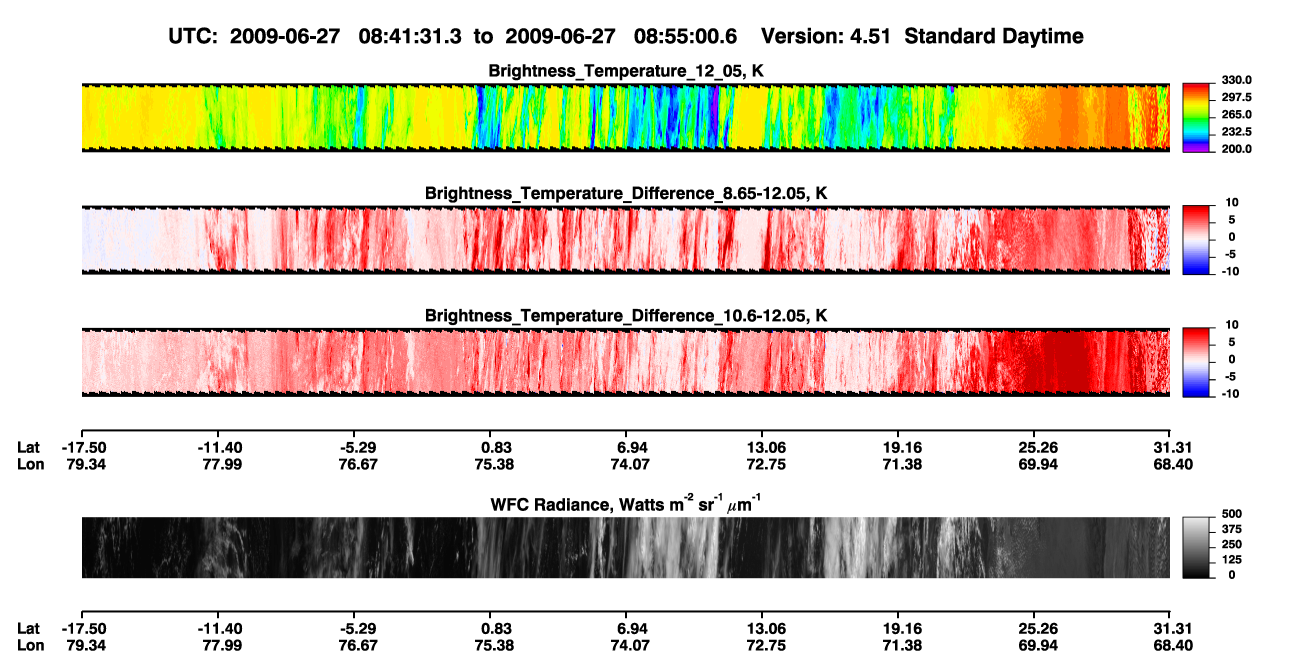1300x667 pixels.
Task: Click latitude -5.29 on the axis under the WFC strip
Action: click(x=353, y=628)
